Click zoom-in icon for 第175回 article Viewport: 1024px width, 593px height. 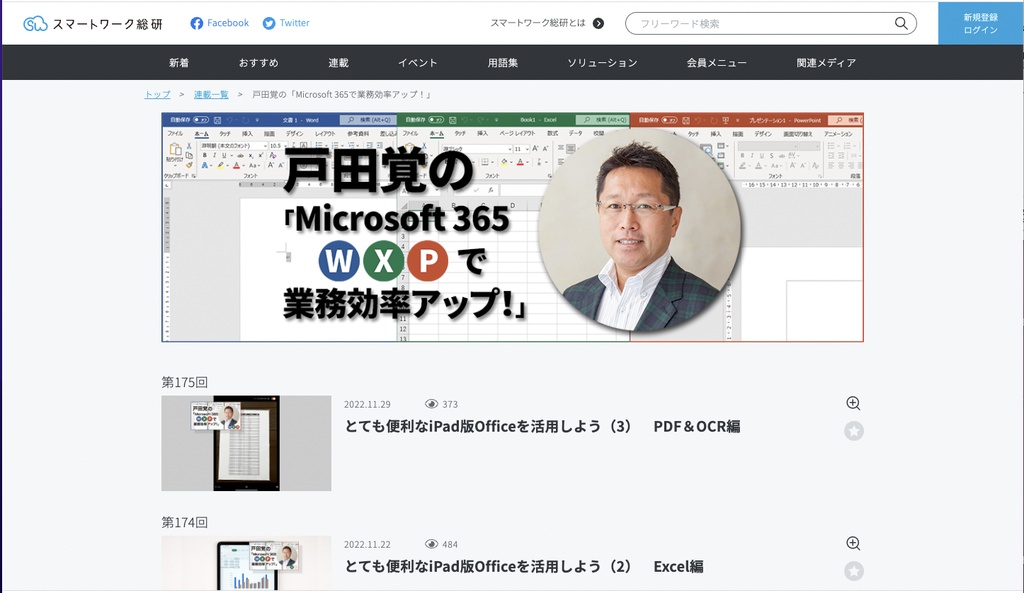tap(853, 404)
